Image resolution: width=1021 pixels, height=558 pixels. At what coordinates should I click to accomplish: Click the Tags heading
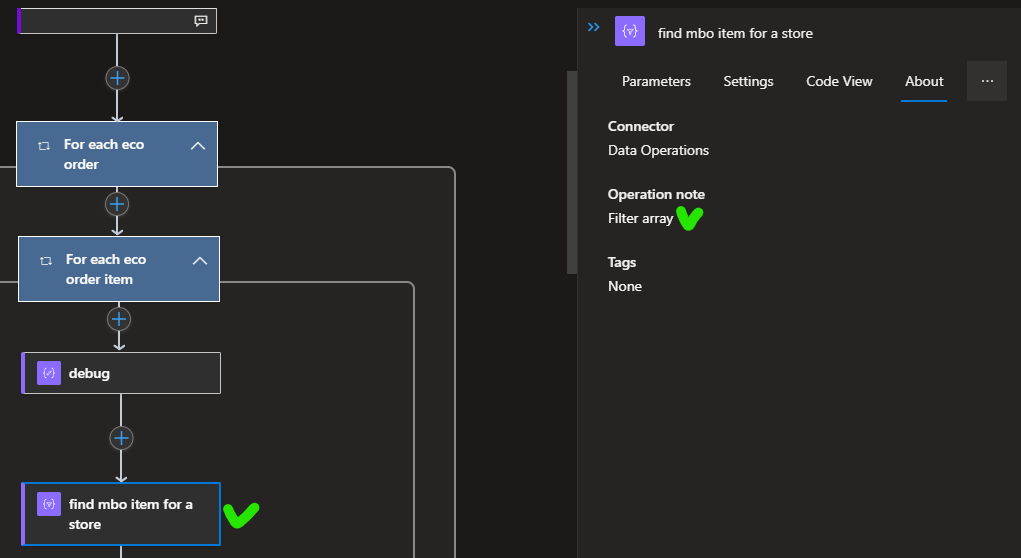tap(622, 262)
